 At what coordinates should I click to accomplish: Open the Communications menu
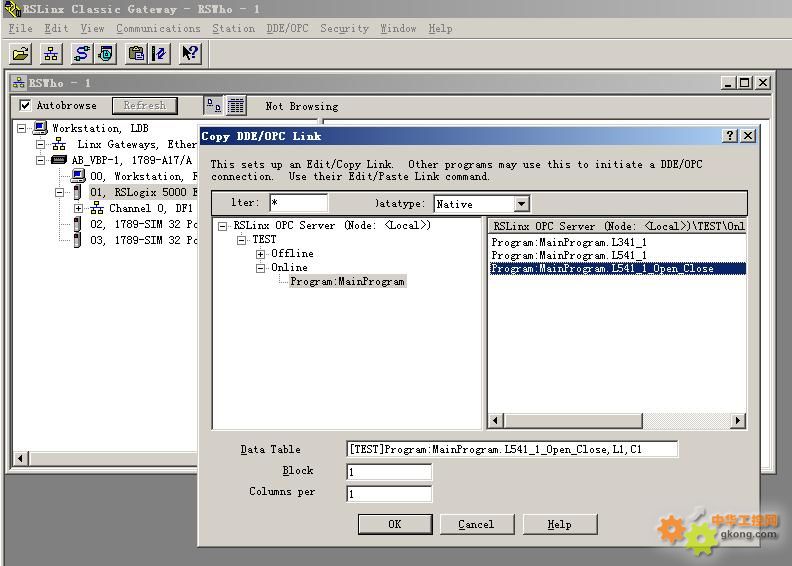tap(159, 28)
